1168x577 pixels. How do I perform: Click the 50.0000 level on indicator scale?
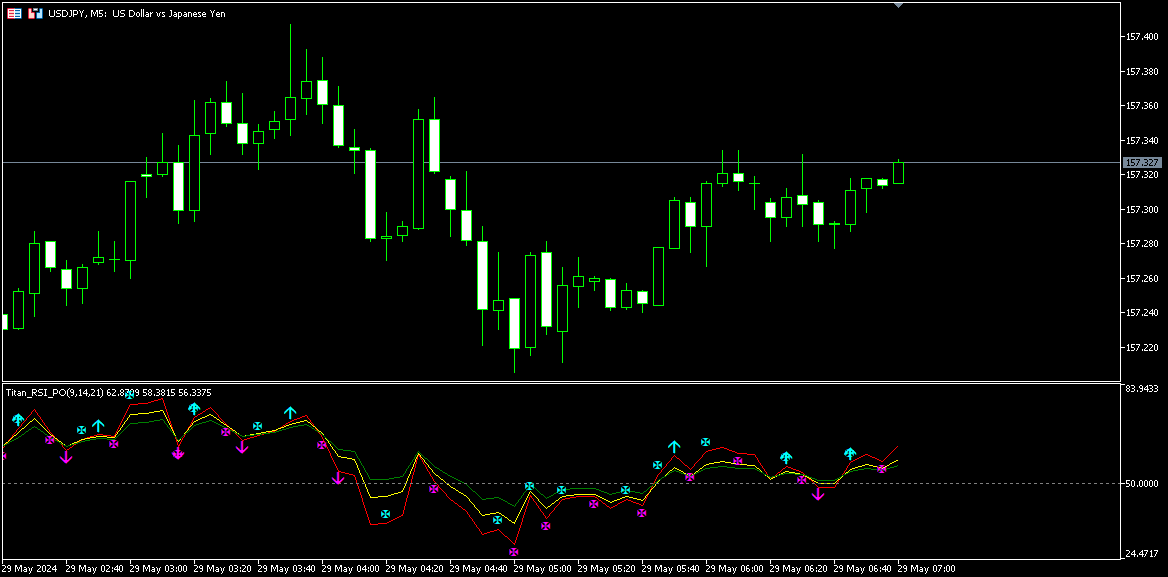click(x=1141, y=484)
